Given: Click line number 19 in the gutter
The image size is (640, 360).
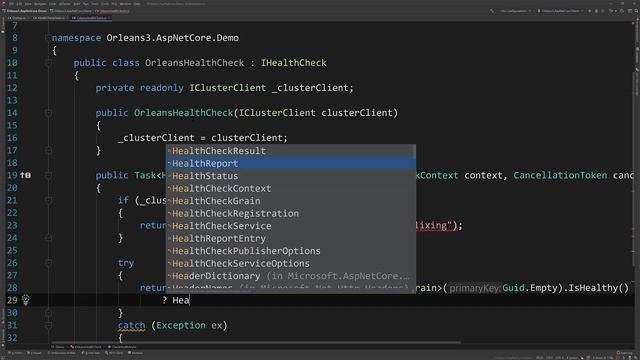Looking at the screenshot, I should [12, 176].
